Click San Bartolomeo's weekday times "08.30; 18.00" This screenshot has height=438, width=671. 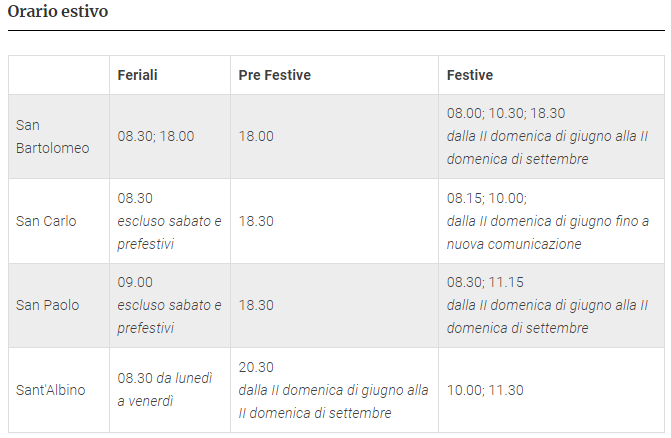(x=155, y=137)
